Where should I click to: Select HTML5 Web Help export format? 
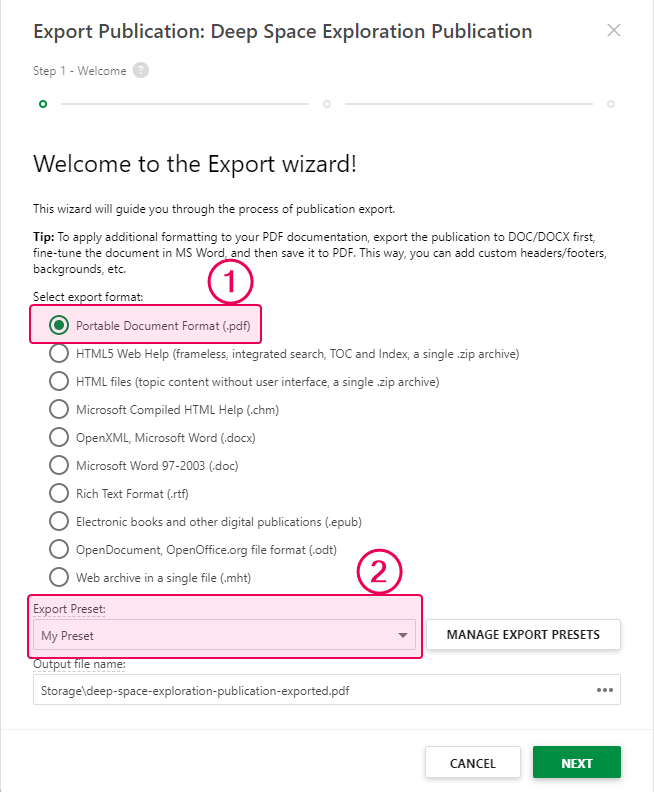(60, 353)
